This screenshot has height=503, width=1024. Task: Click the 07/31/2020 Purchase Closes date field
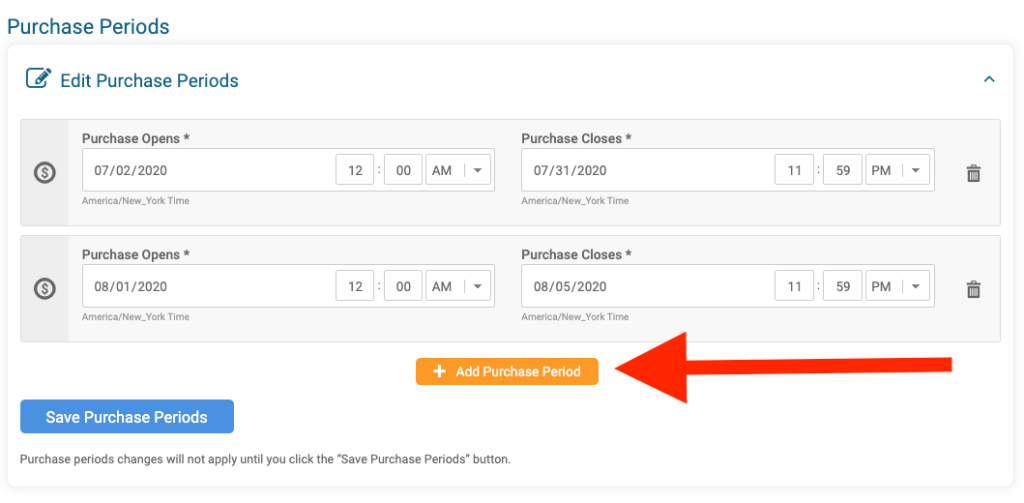point(647,170)
